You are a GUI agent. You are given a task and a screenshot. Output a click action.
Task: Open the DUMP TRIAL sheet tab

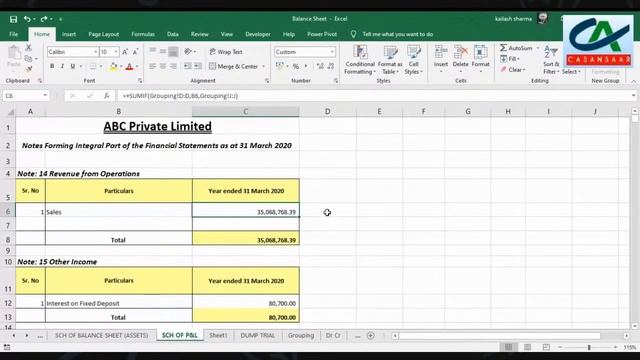(x=257, y=335)
